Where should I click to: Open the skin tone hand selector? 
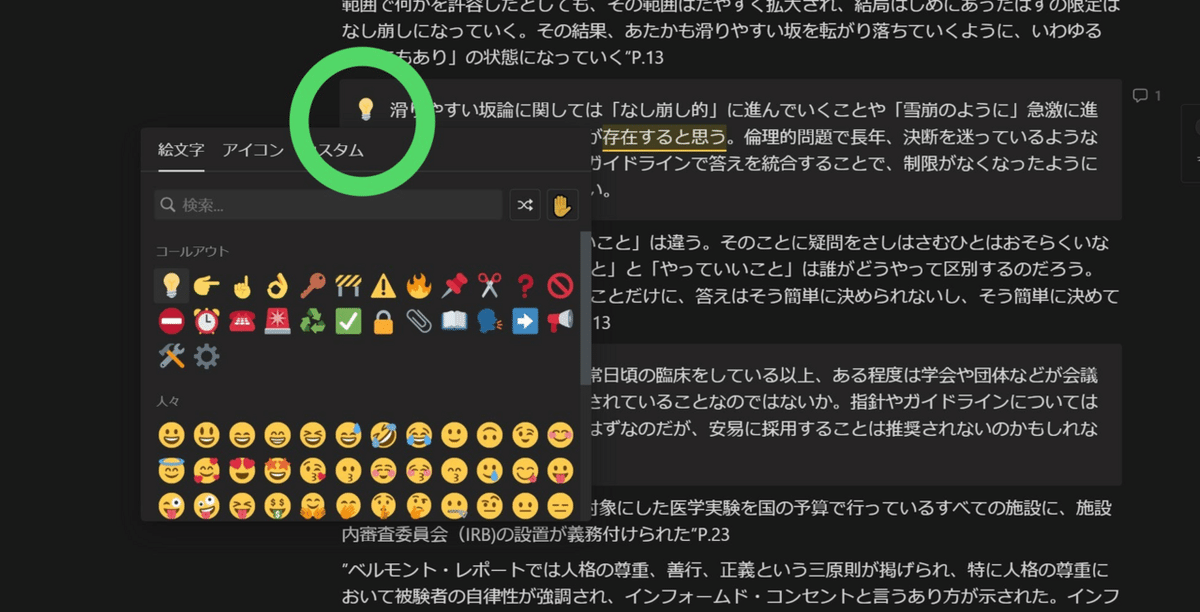[562, 205]
